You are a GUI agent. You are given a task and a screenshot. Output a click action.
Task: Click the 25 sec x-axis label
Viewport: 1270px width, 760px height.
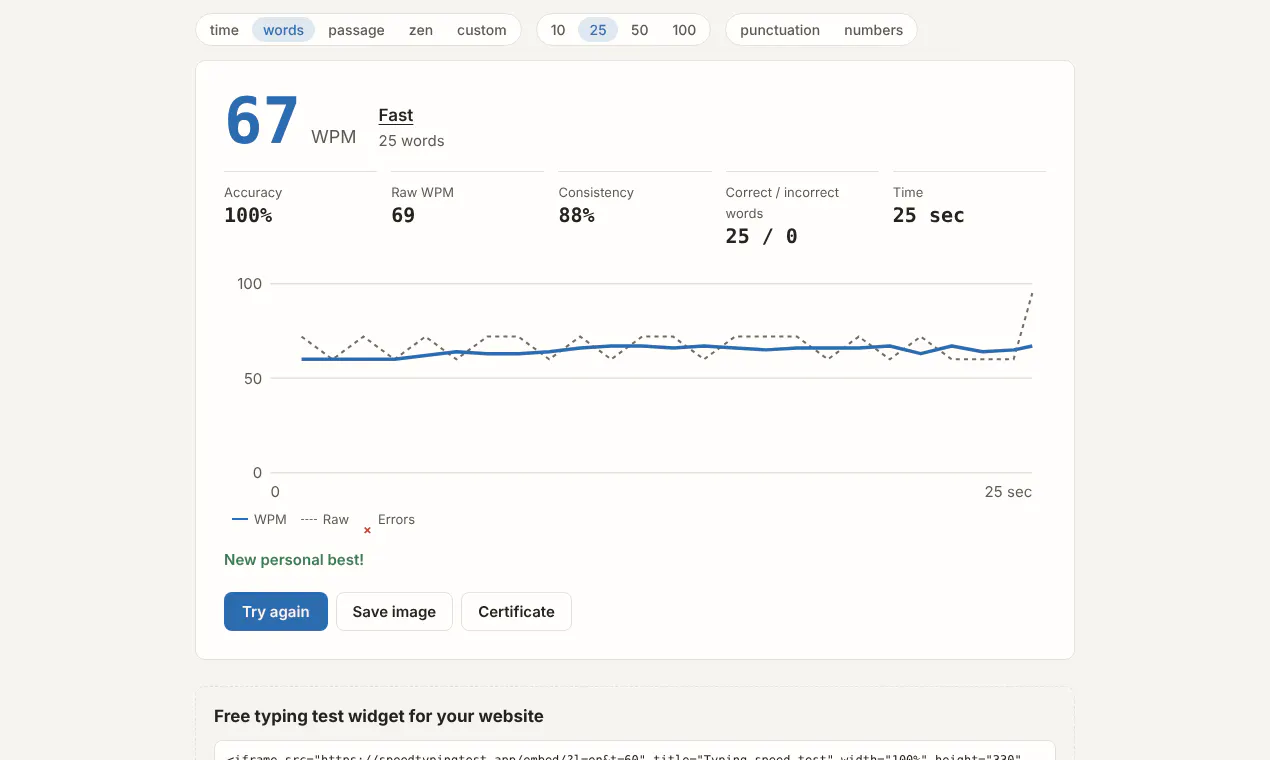[1008, 492]
